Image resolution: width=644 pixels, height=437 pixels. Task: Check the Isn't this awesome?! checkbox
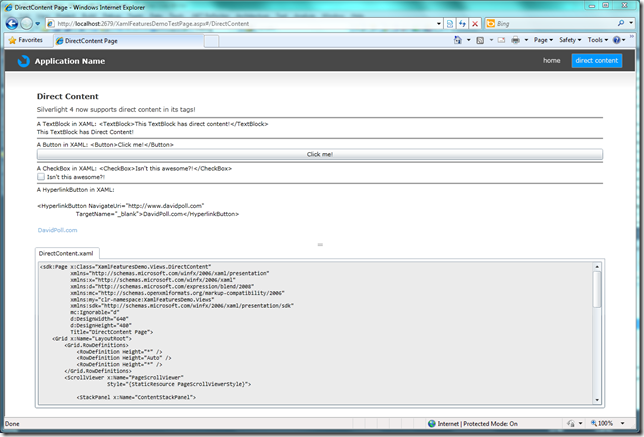41,177
